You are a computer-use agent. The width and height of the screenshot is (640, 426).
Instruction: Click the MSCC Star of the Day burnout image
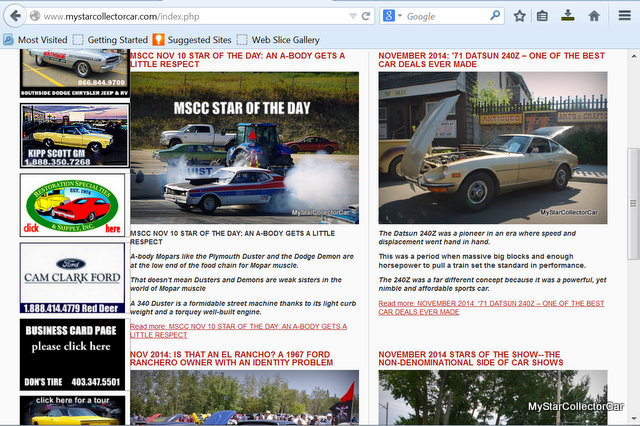pyautogui.click(x=244, y=148)
